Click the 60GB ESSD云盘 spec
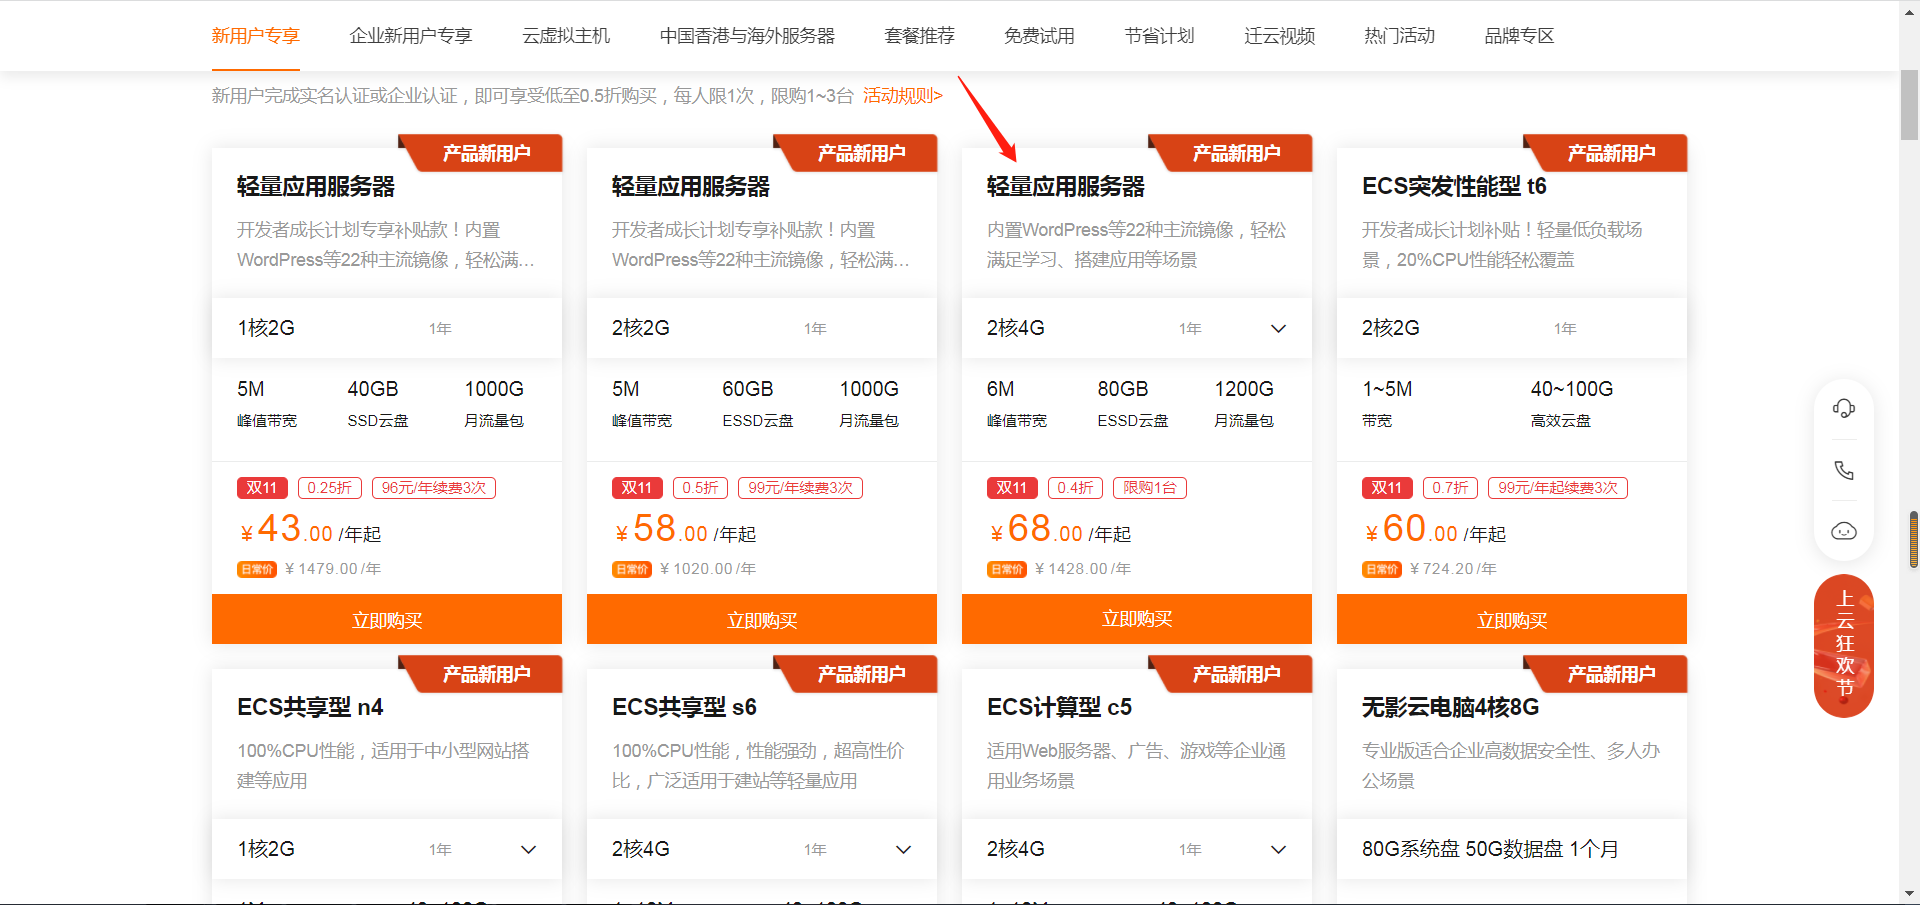Screen dimensions: 1920x905 757,403
